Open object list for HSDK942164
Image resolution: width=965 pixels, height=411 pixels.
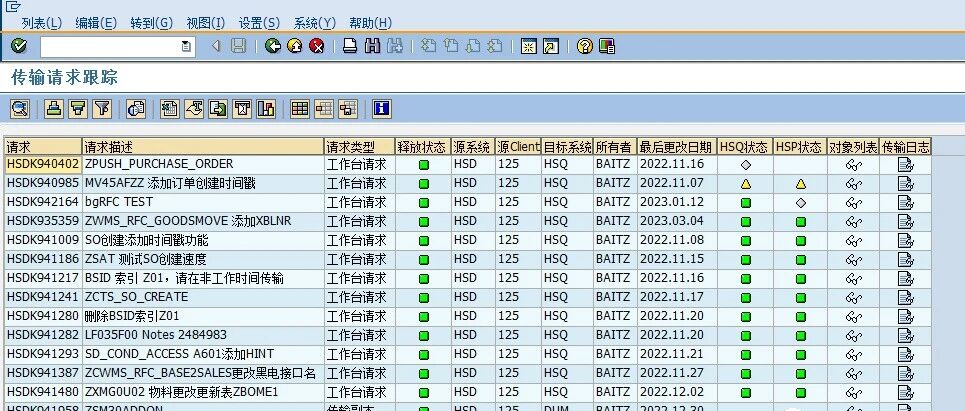pyautogui.click(x=854, y=203)
